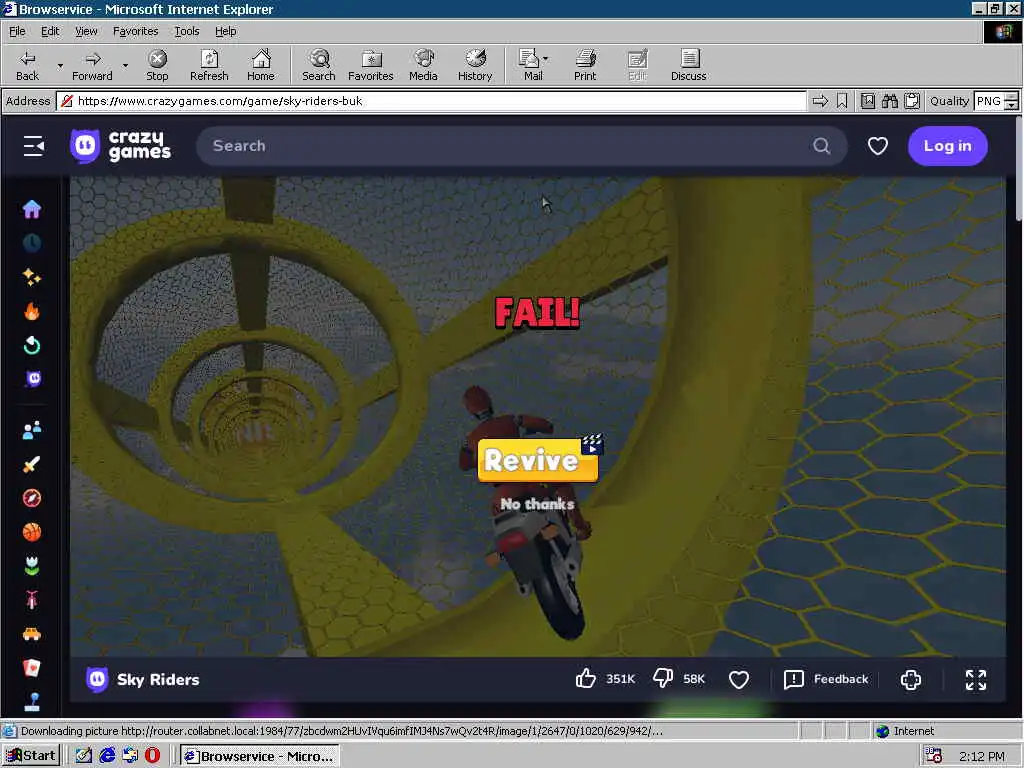Open Multiplayer people icon in sidebar
The height and width of the screenshot is (768, 1024).
[32, 430]
